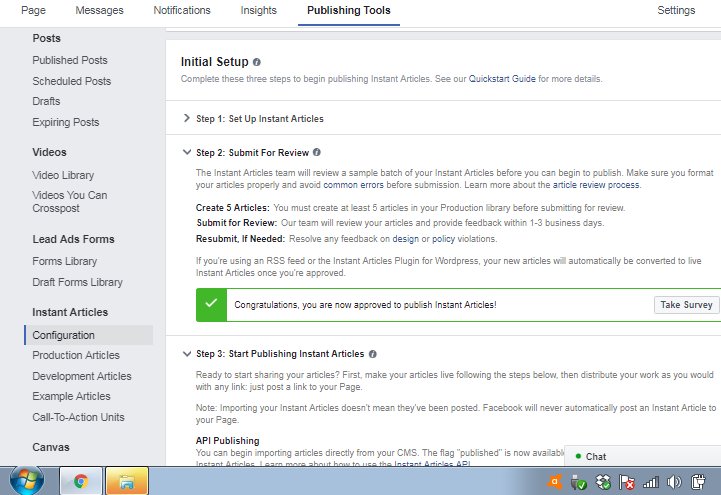721x495 pixels.
Task: Click the Lead Ads Forms heading
Action: click(x=73, y=239)
